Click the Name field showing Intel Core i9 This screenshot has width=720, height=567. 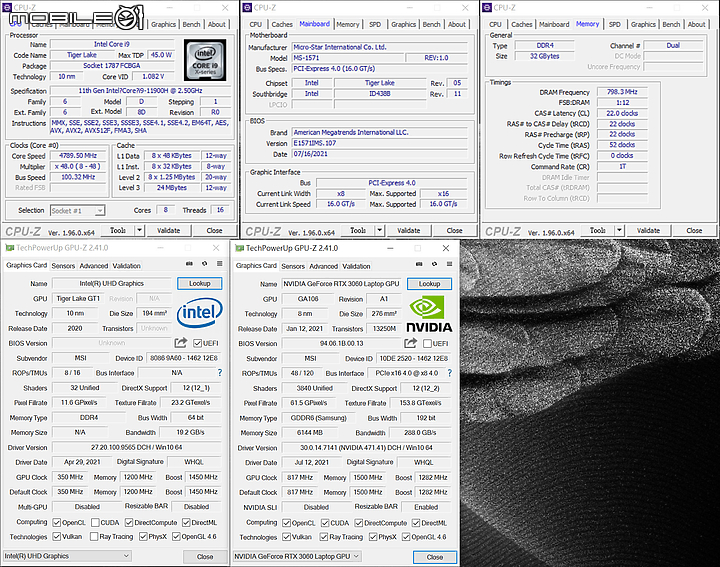point(112,44)
